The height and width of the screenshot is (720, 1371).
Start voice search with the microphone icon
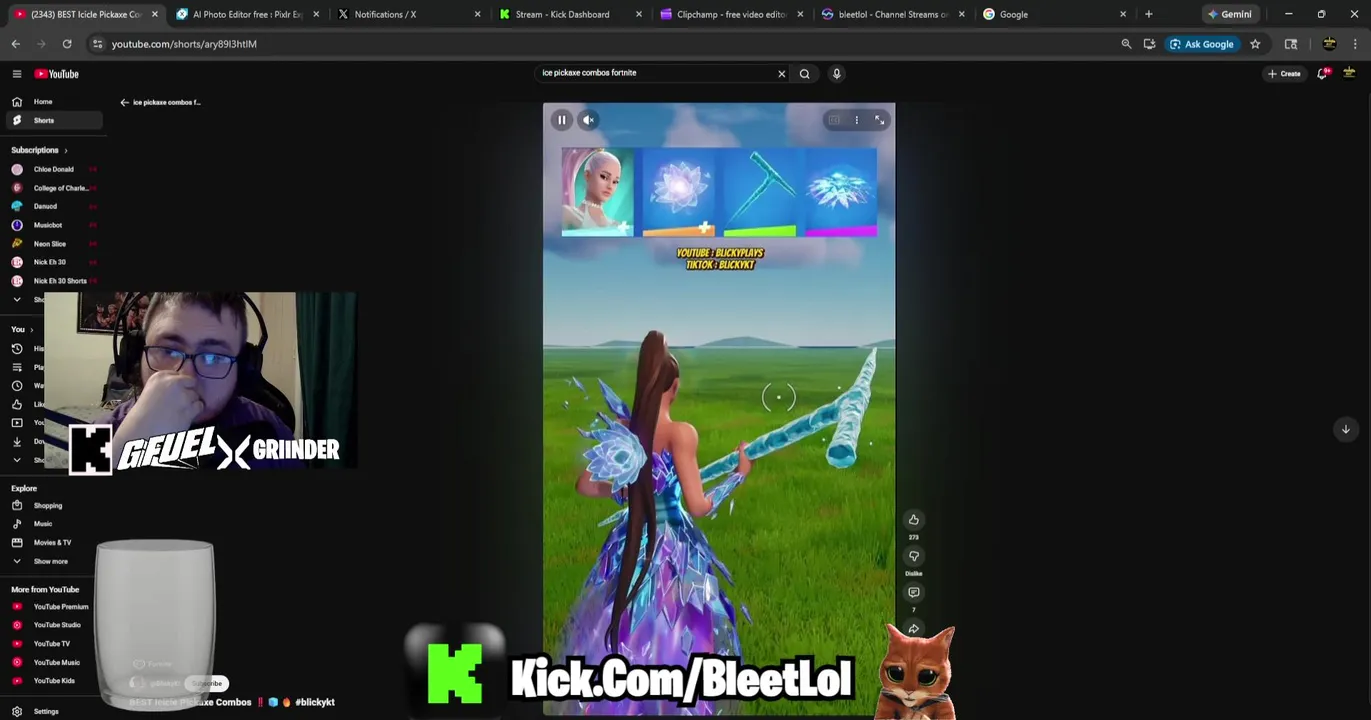click(x=836, y=73)
